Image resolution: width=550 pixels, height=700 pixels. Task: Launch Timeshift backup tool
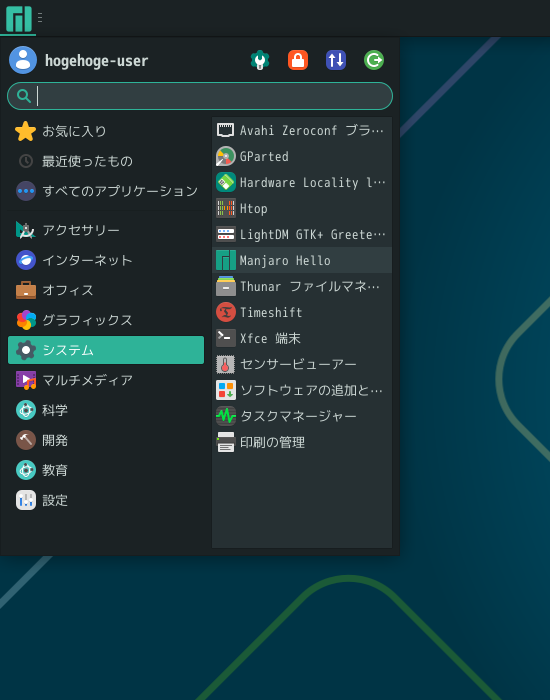tap(302, 312)
